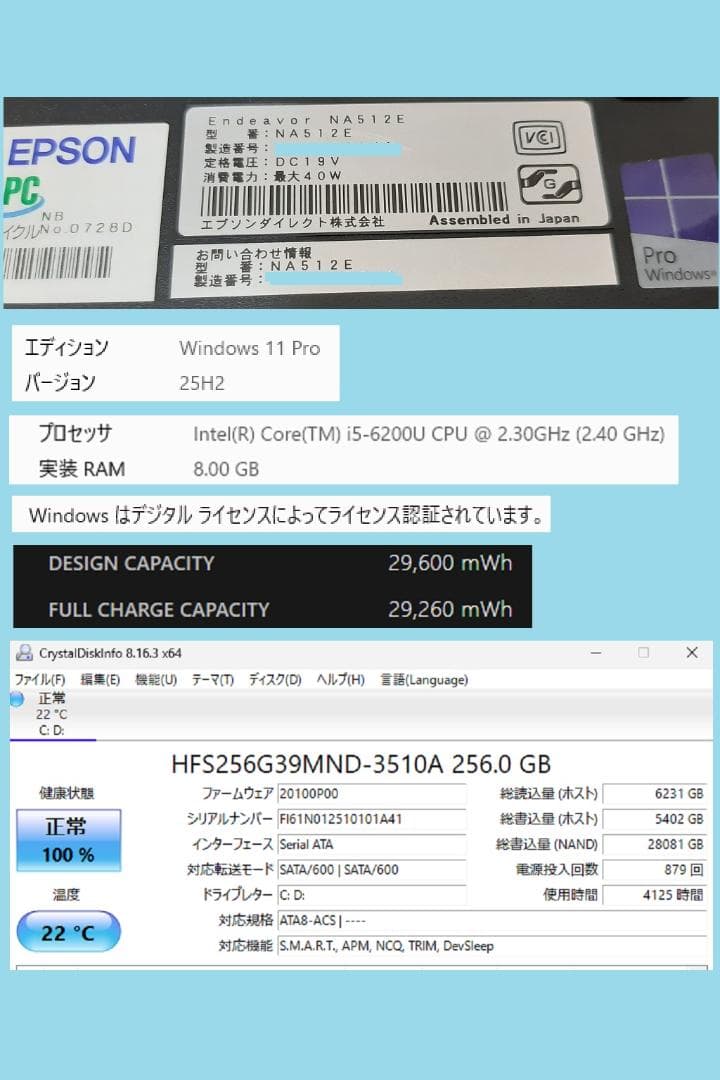Click the FULL CHARGE CAPACITY 29,260 mWh value
The width and height of the screenshot is (720, 1080).
450,609
